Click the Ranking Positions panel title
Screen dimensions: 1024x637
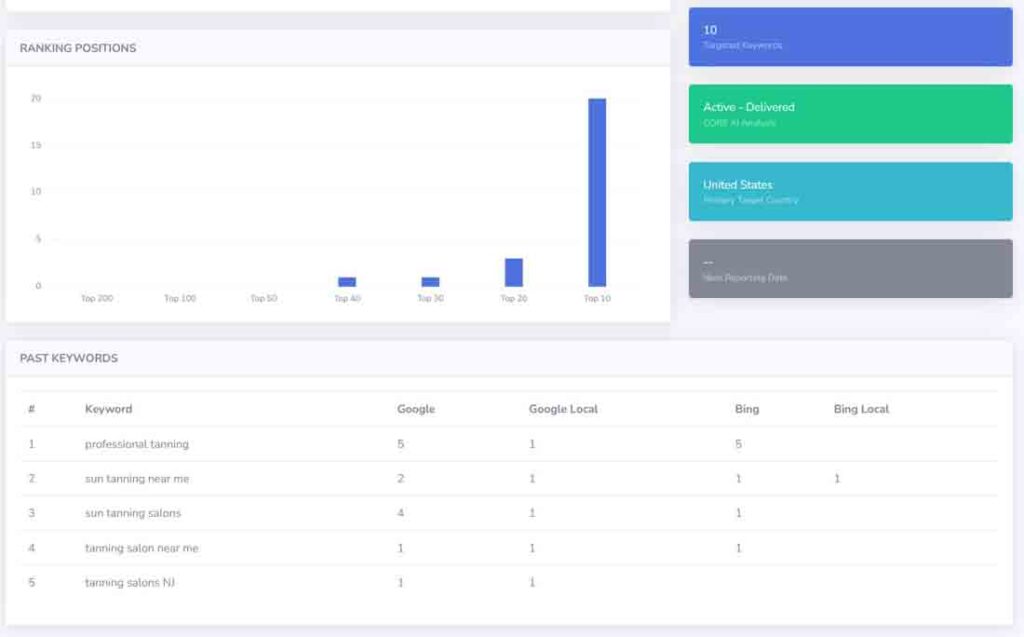pyautogui.click(x=78, y=48)
